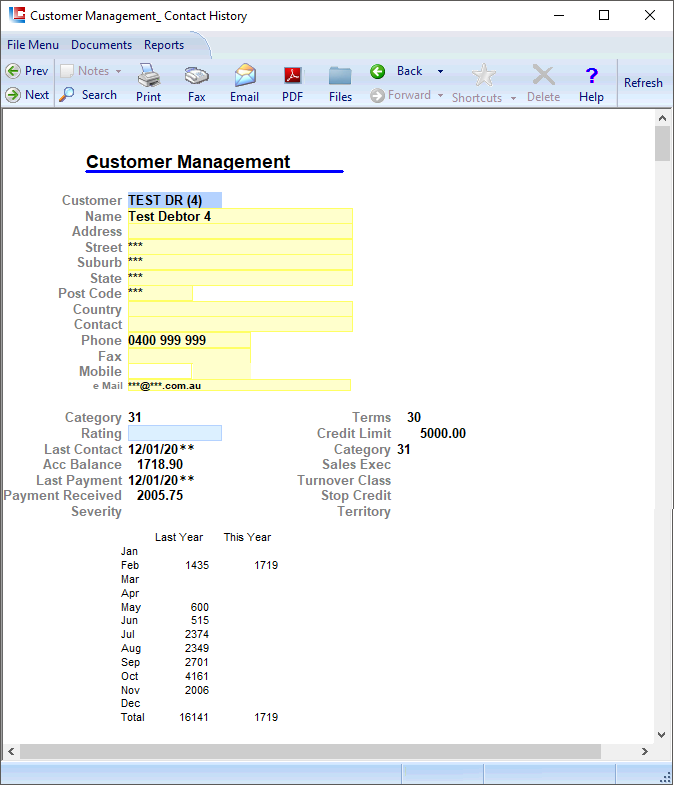
Task: Click the horizontal scrollbar thumb
Action: [310, 751]
